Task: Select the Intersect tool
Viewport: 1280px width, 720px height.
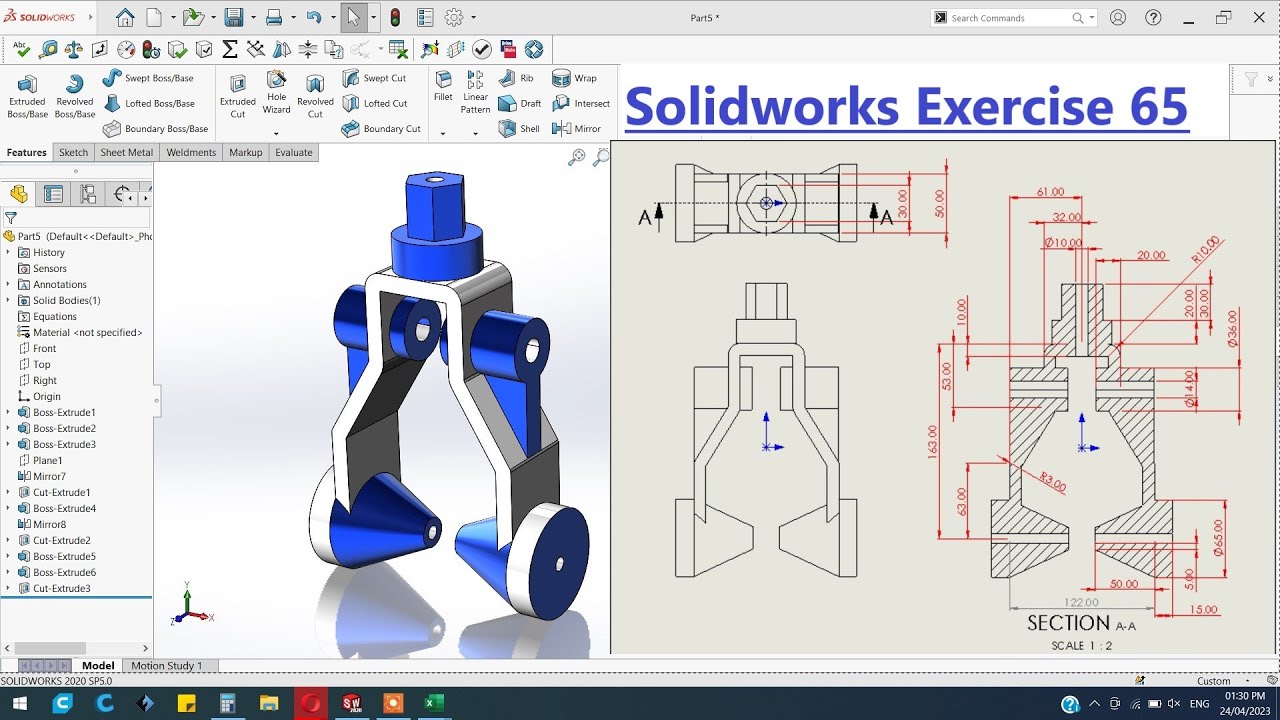Action: (581, 103)
